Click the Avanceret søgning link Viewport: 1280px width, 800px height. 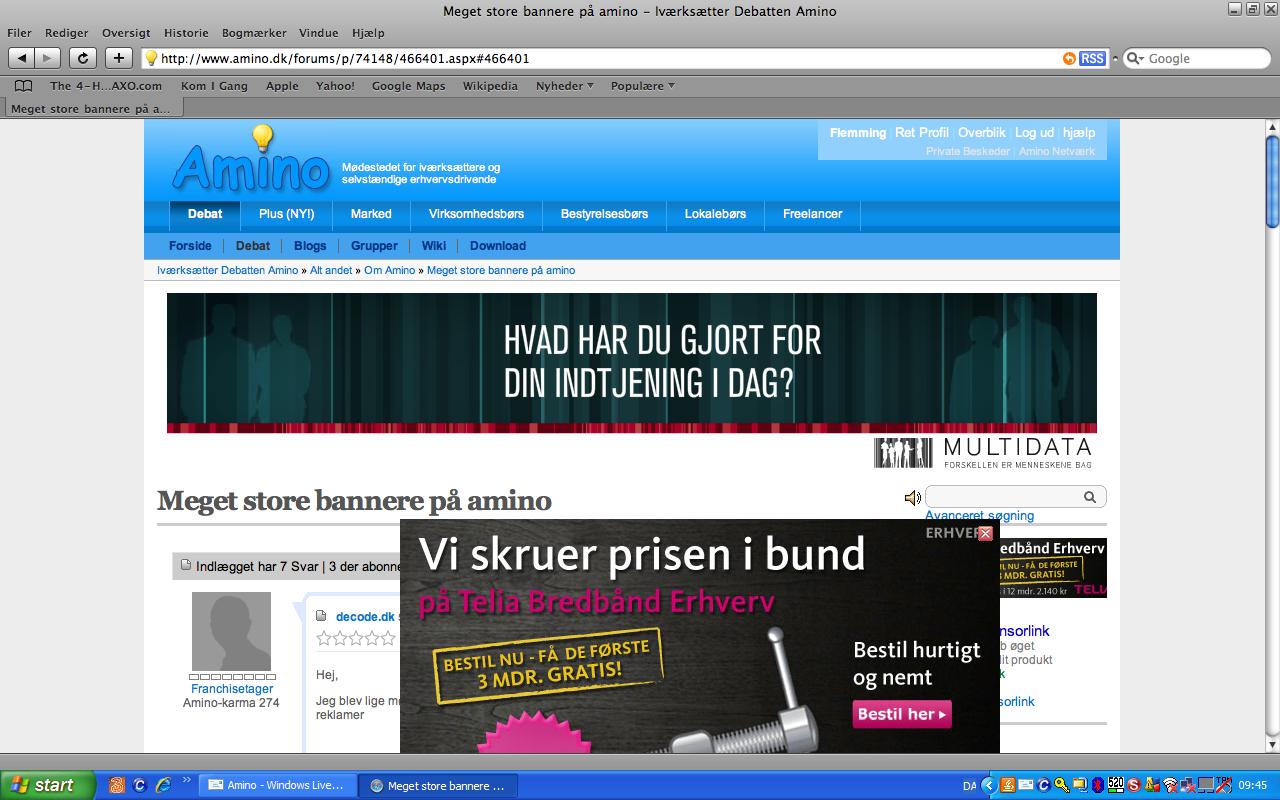(979, 516)
